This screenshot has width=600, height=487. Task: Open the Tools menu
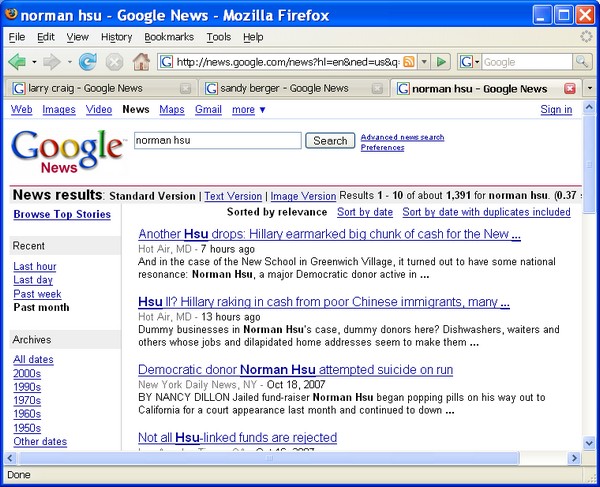pyautogui.click(x=219, y=37)
